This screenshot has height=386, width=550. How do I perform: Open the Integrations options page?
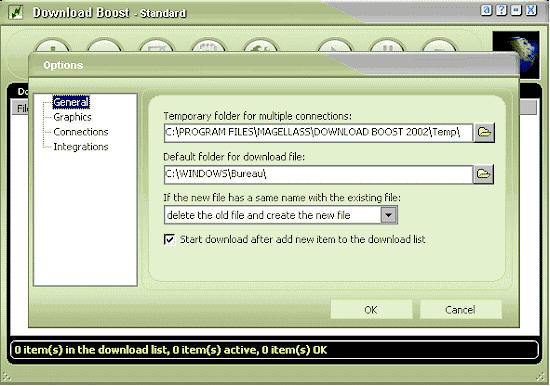pyautogui.click(x=81, y=147)
